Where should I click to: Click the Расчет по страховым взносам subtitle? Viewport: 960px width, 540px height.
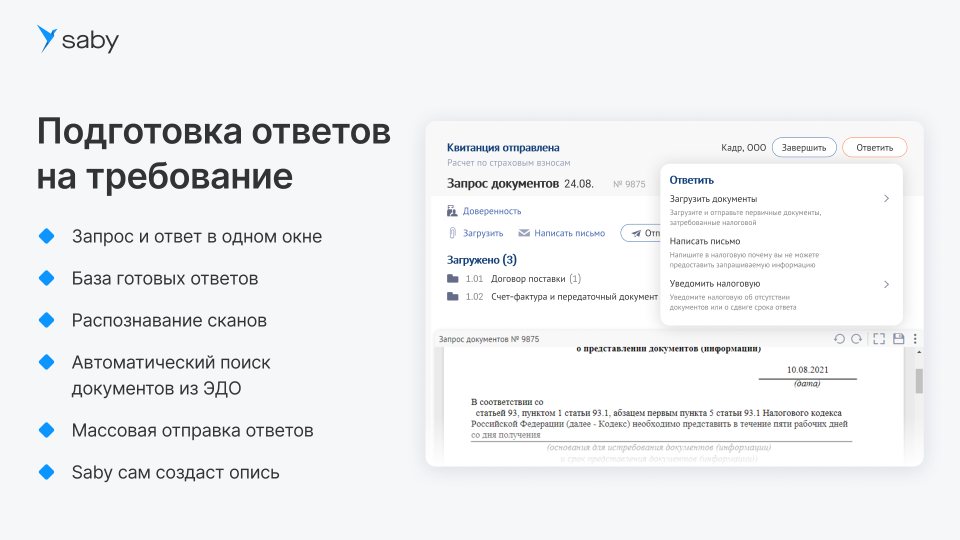pyautogui.click(x=508, y=163)
